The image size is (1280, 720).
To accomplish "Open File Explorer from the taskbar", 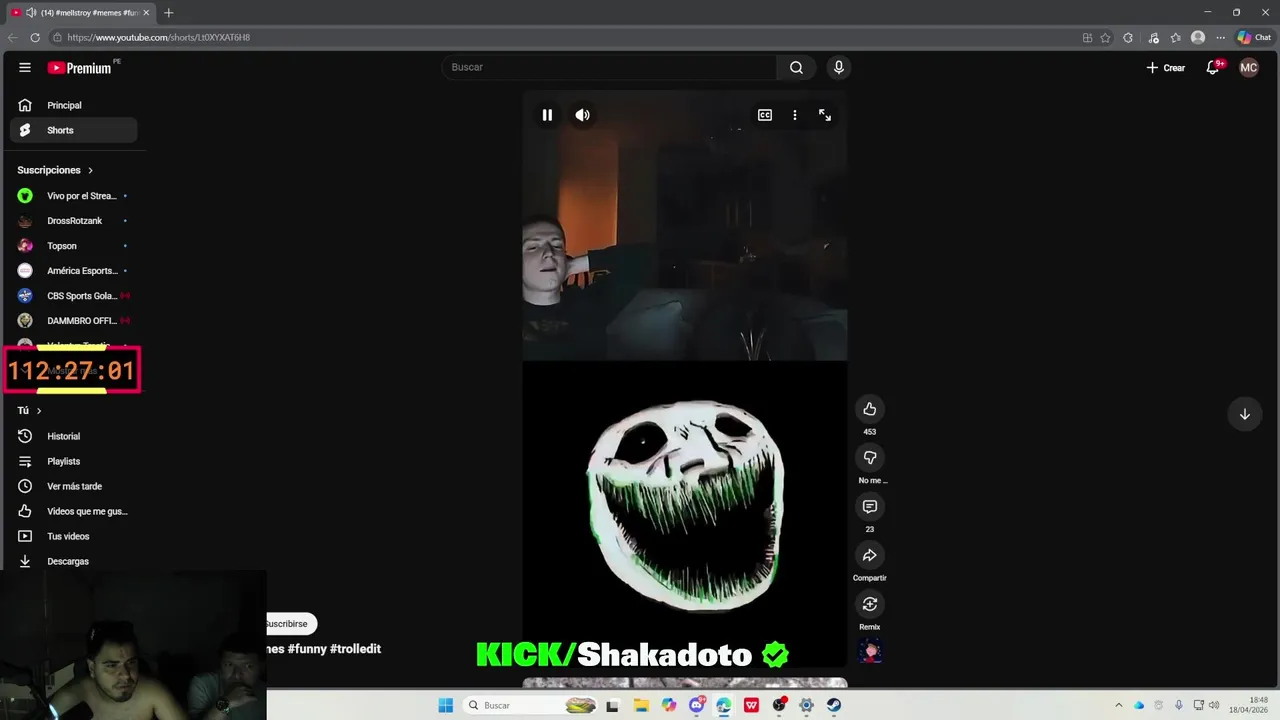I will coord(641,705).
